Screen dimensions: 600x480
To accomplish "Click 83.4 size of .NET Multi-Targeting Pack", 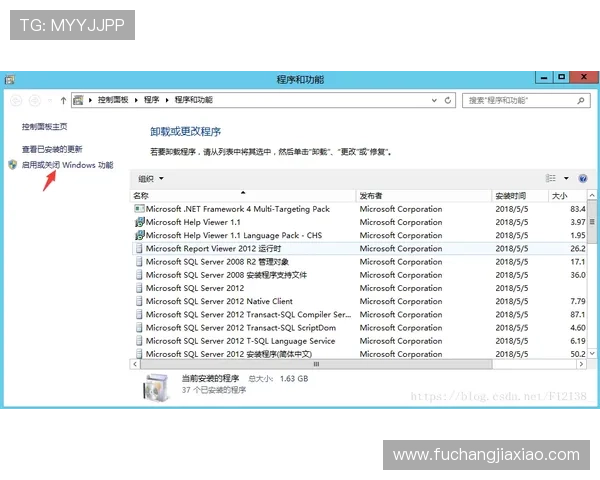I will pos(578,209).
